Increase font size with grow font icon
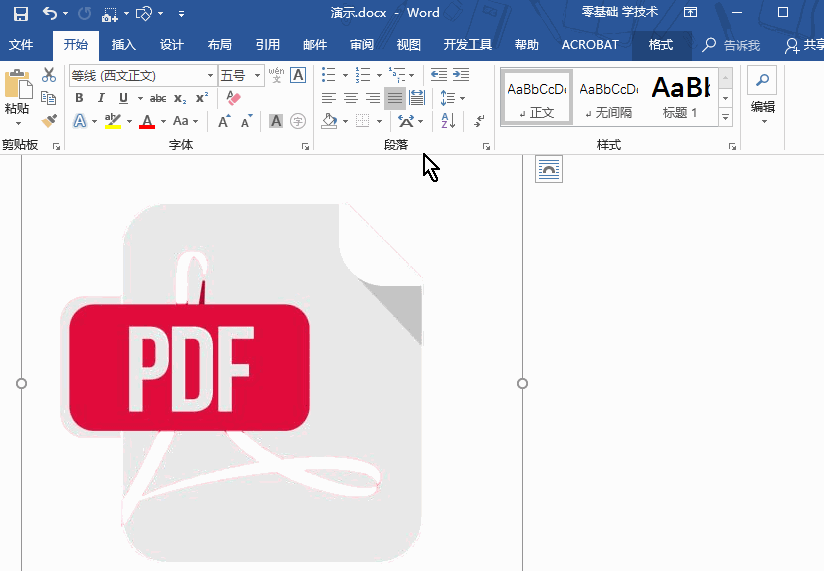This screenshot has width=824, height=571. [x=224, y=121]
